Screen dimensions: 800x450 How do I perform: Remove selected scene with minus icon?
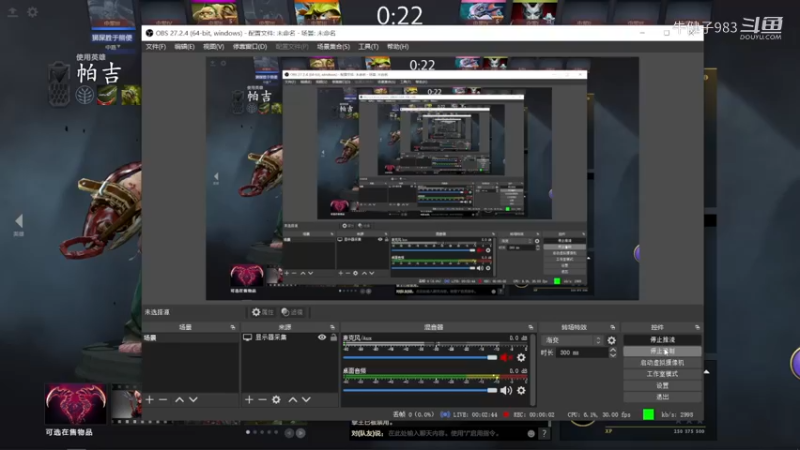pyautogui.click(x=163, y=399)
